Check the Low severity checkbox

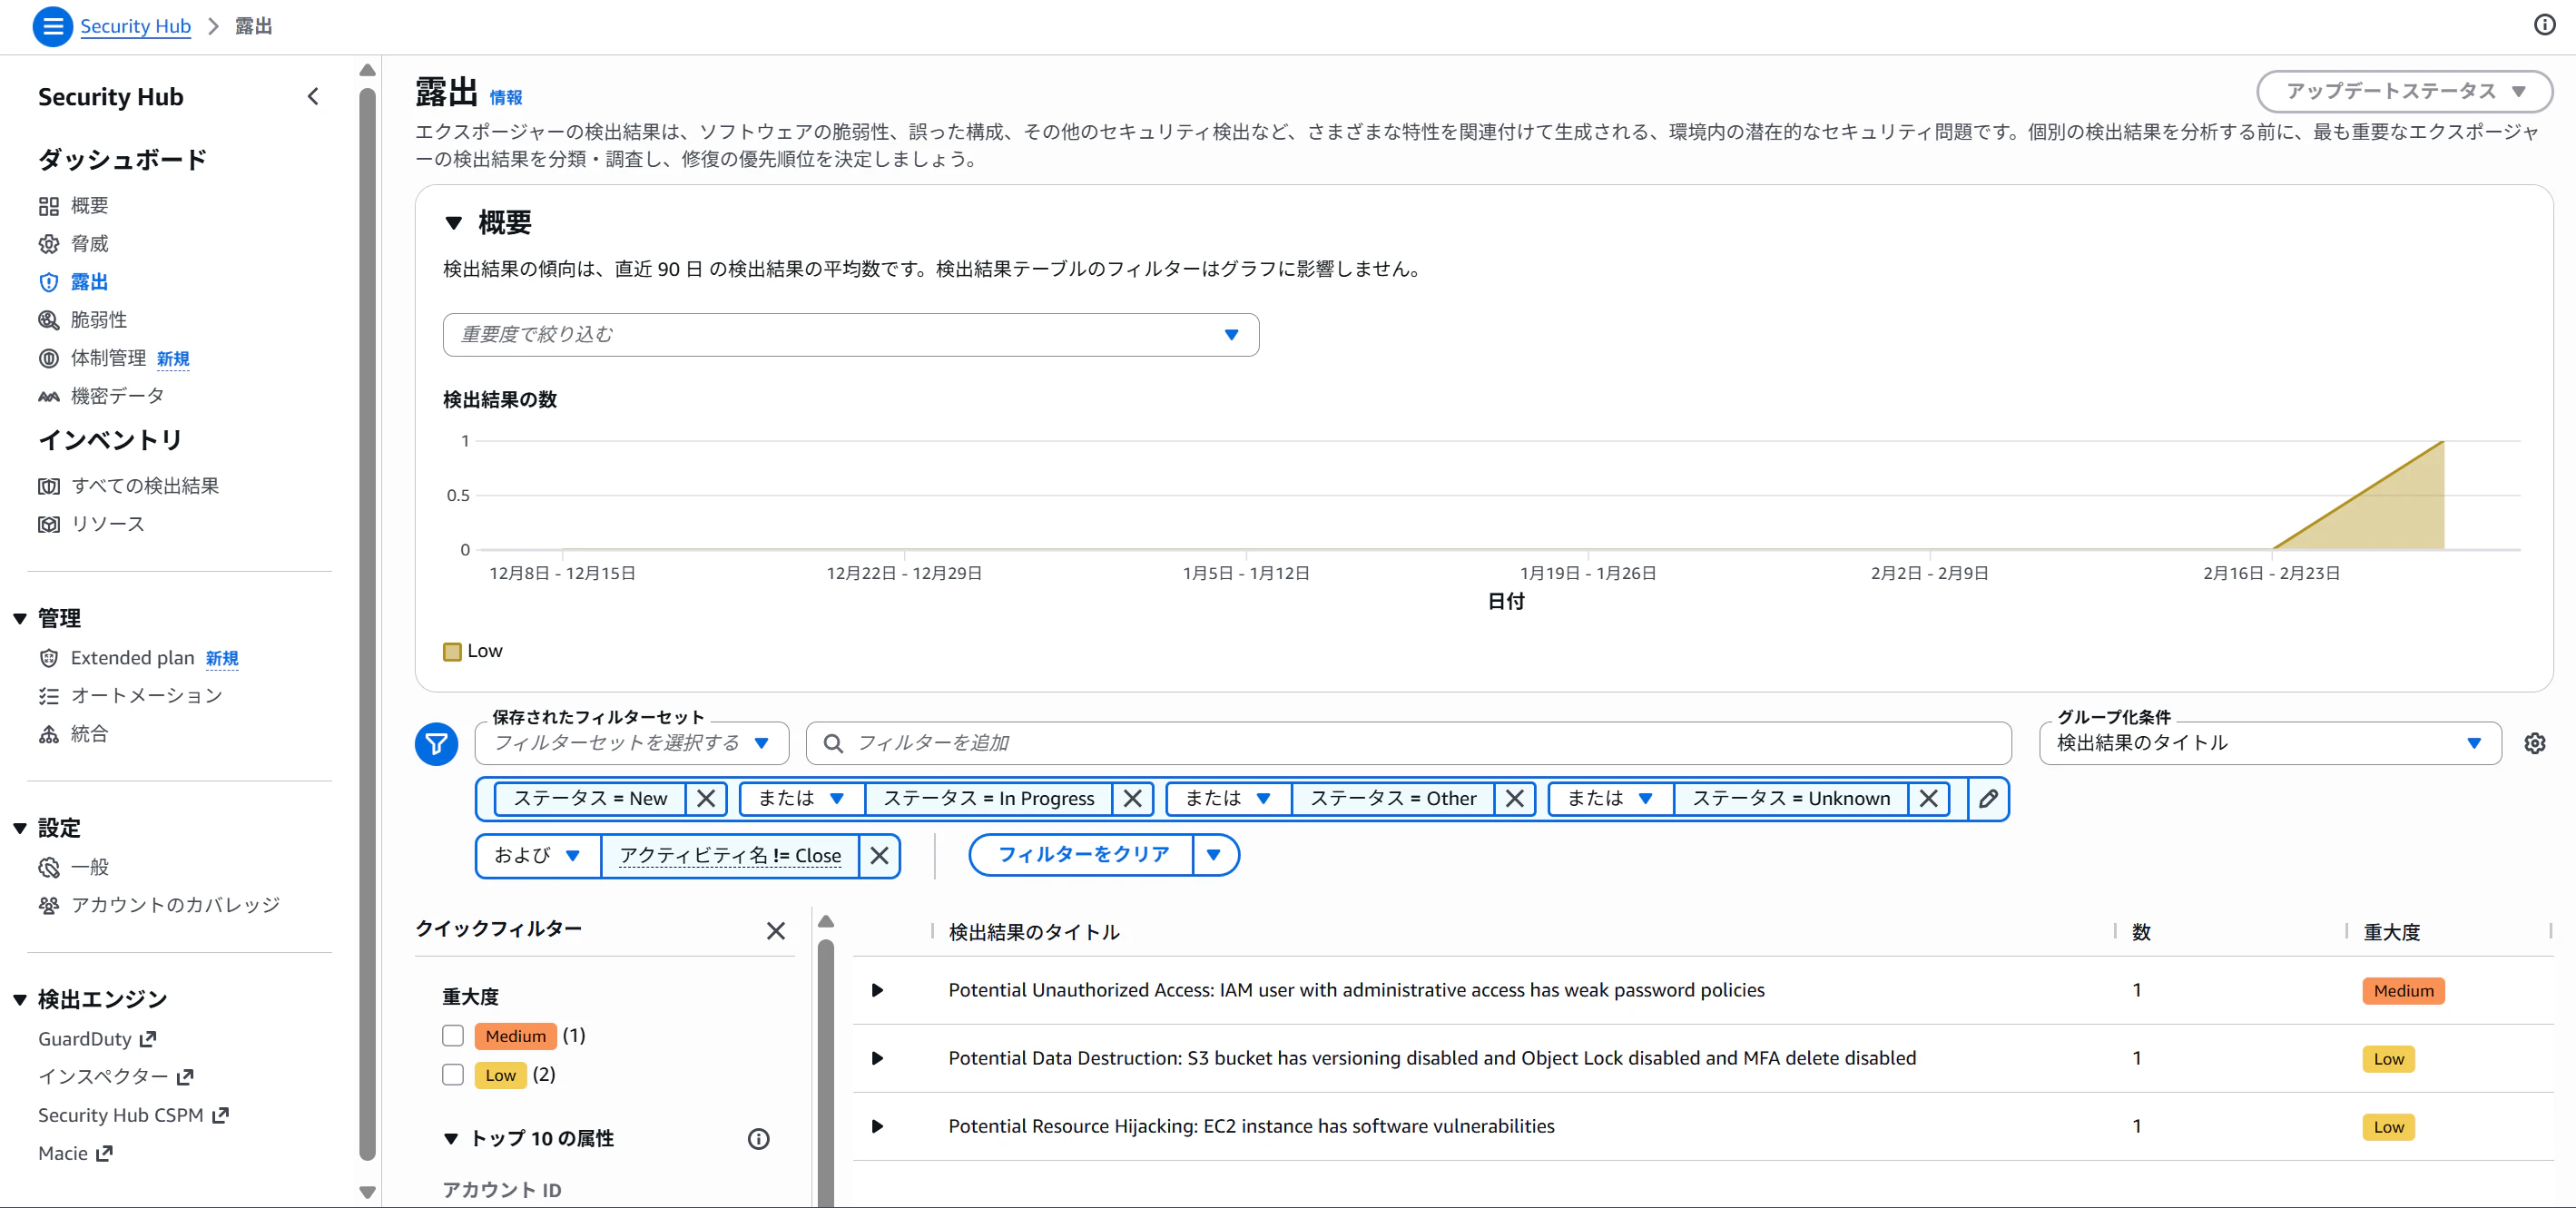click(x=453, y=1074)
